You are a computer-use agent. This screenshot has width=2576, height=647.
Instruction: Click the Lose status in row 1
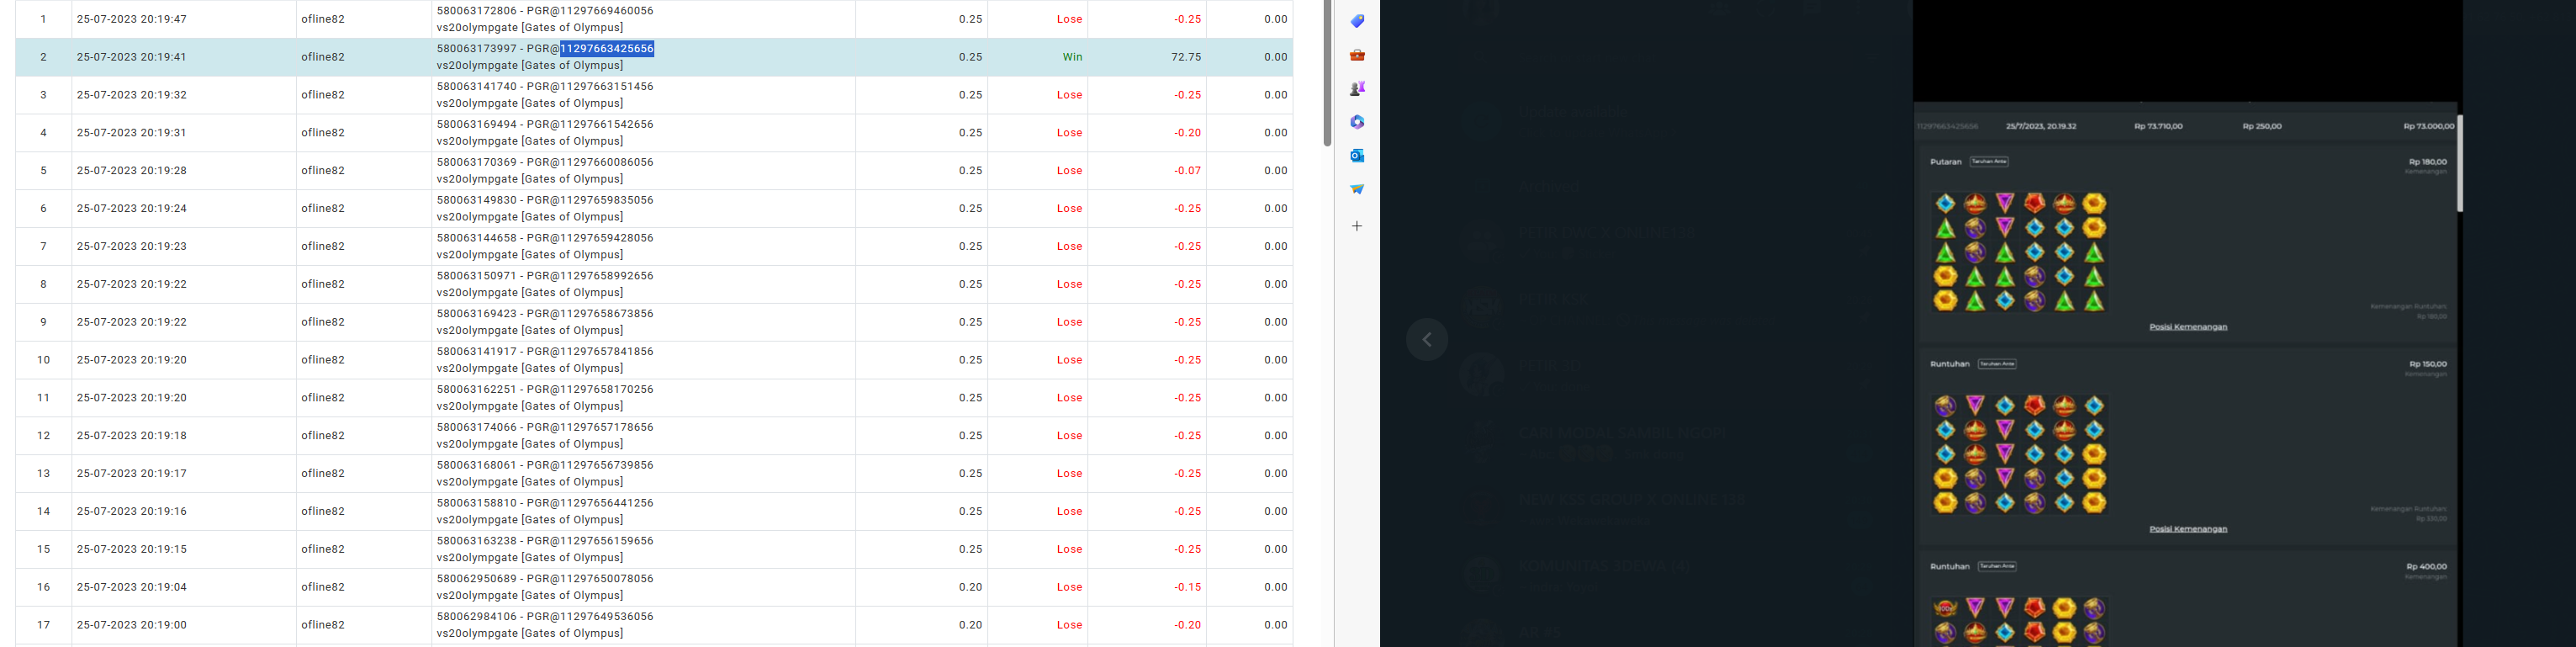coord(1070,19)
